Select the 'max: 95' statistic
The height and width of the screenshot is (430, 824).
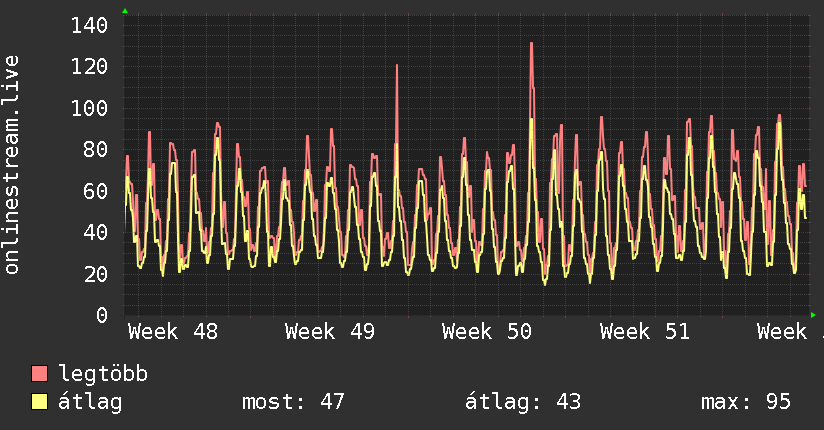(x=746, y=402)
